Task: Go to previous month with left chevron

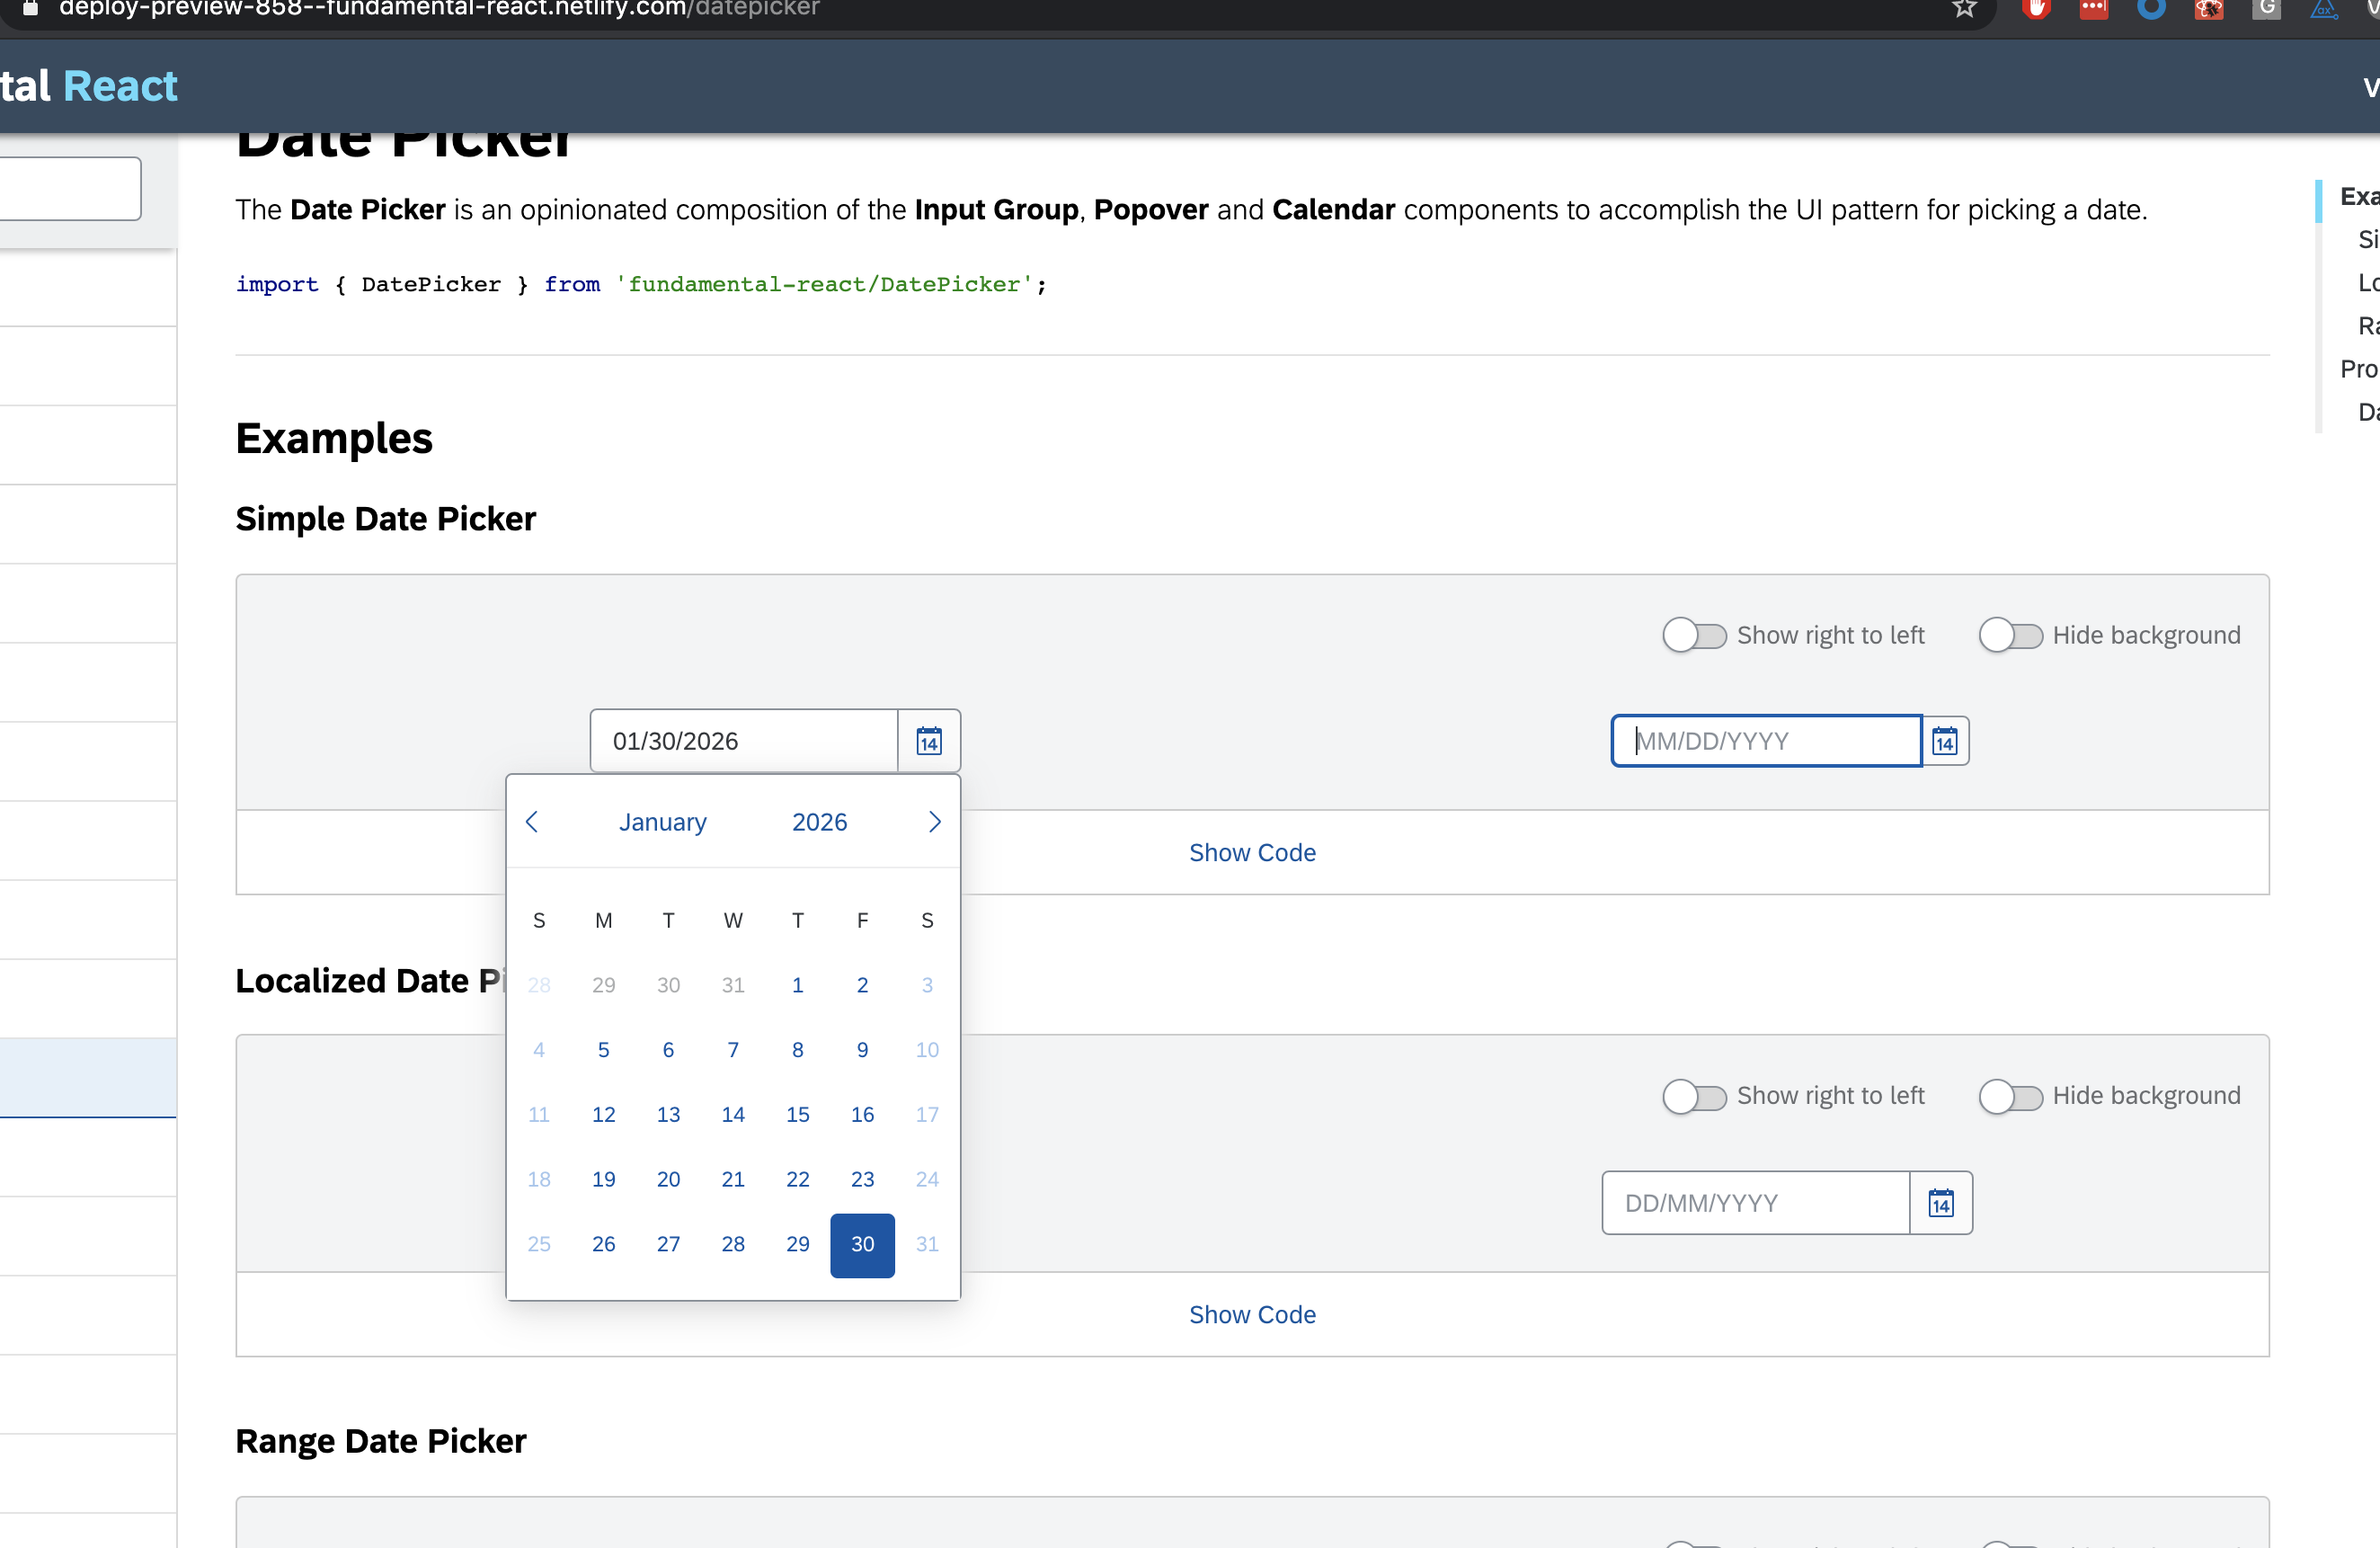Action: [532, 822]
